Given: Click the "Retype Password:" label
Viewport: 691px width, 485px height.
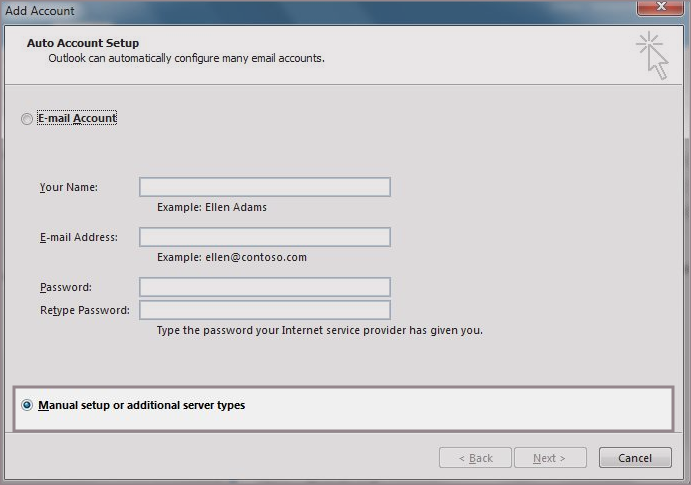Looking at the screenshot, I should [x=85, y=310].
